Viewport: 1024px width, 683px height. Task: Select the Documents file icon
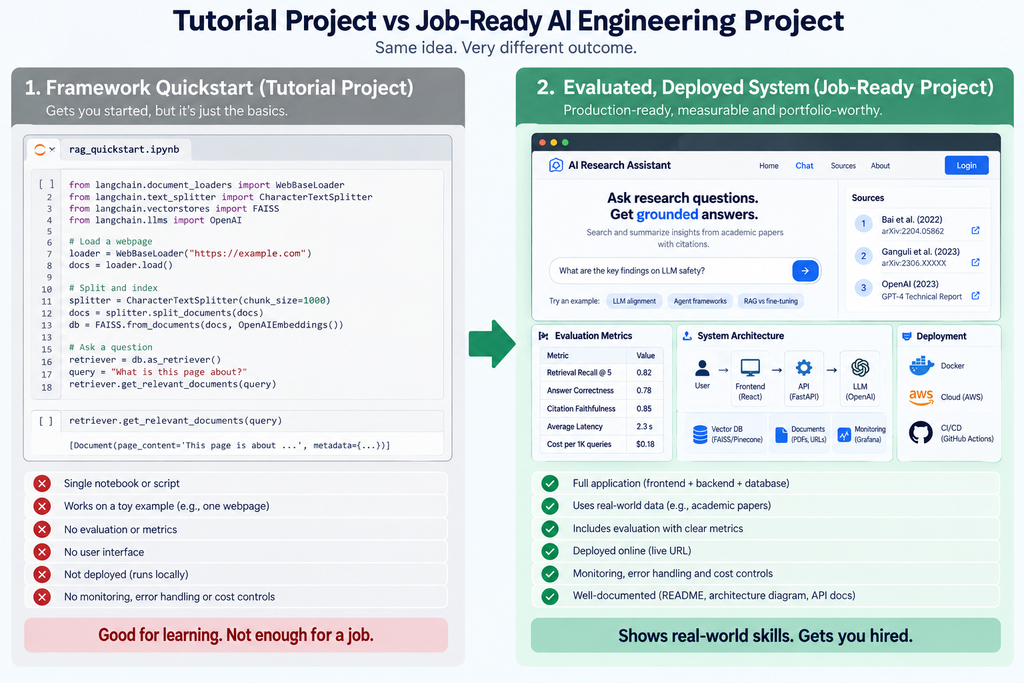point(781,435)
